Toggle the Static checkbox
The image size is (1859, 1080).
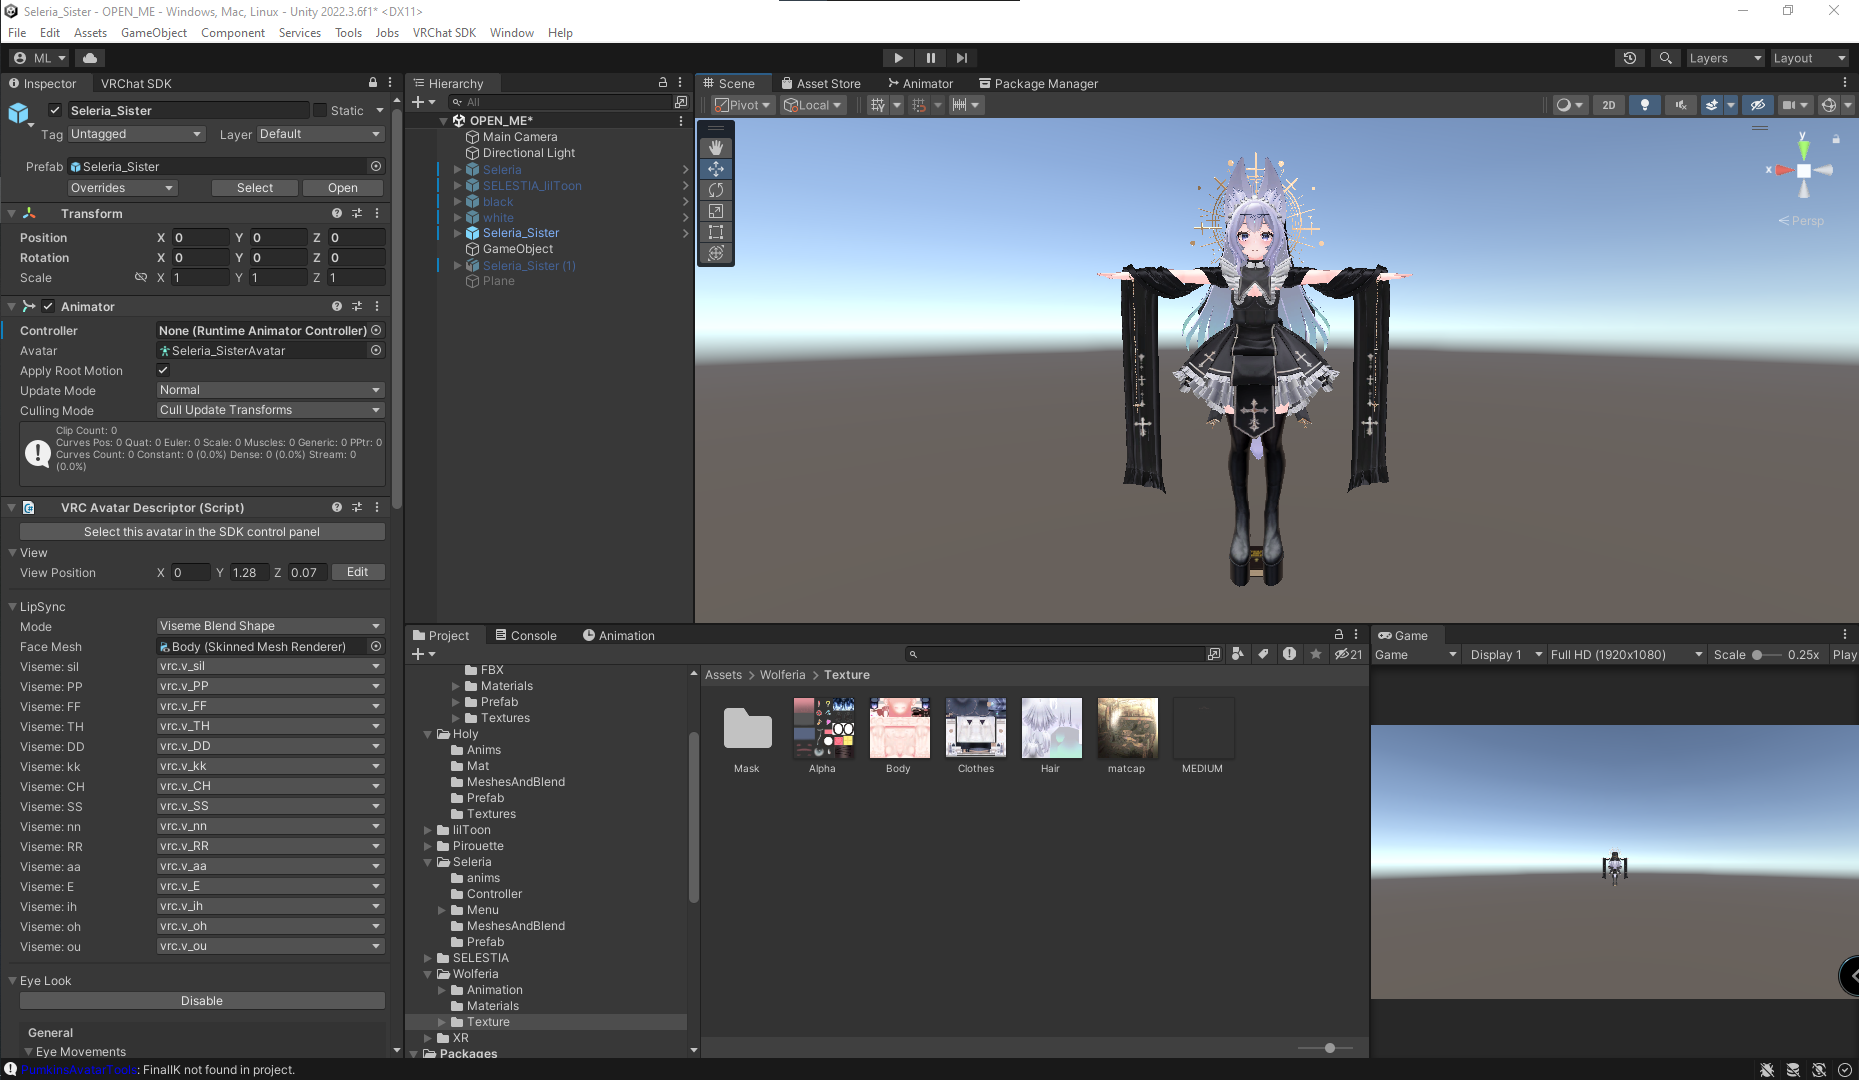pos(320,110)
